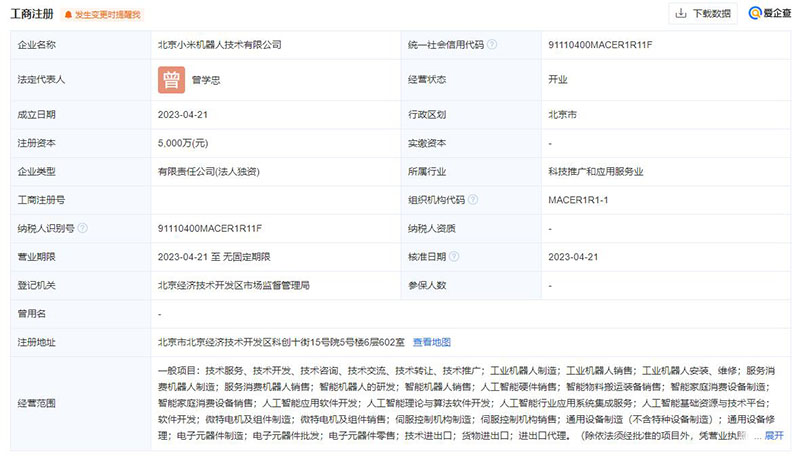Open the 曾 avatar of legal representative
800x462 pixels.
pyautogui.click(x=171, y=80)
